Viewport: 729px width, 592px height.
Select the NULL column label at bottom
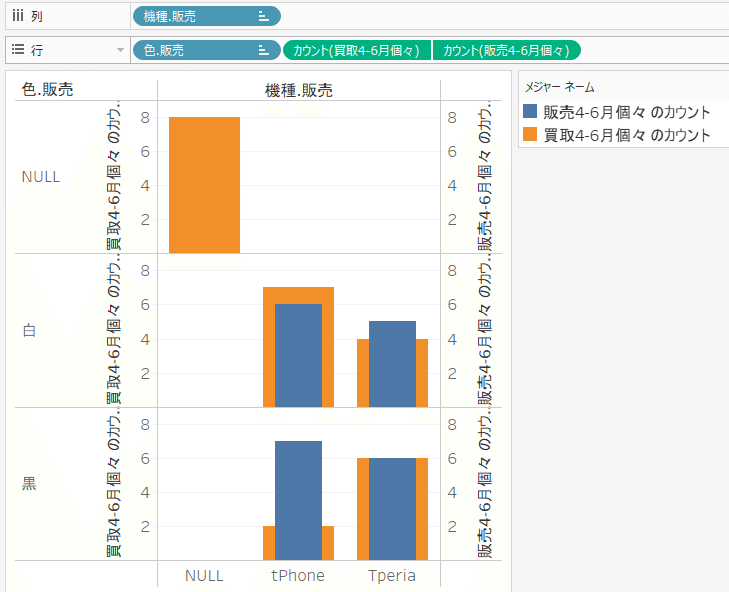click(204, 575)
